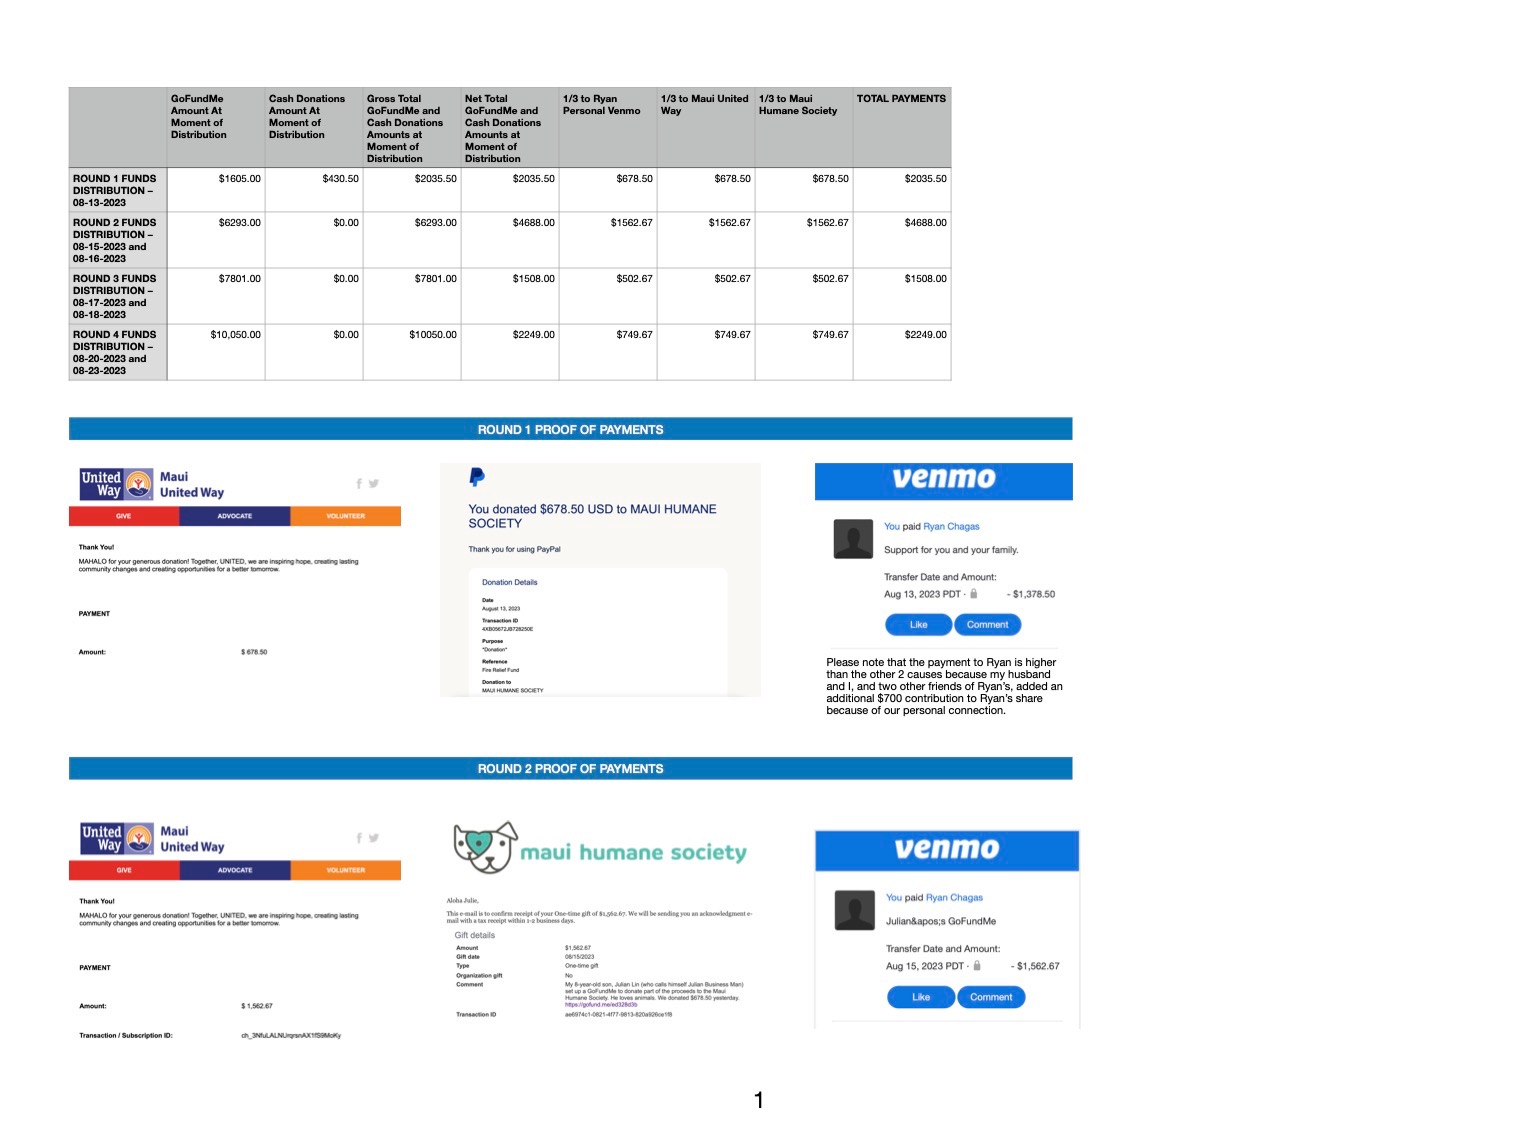
Task: Open the GIVE tab in Round 1 United Way receipt
Action: tap(124, 516)
